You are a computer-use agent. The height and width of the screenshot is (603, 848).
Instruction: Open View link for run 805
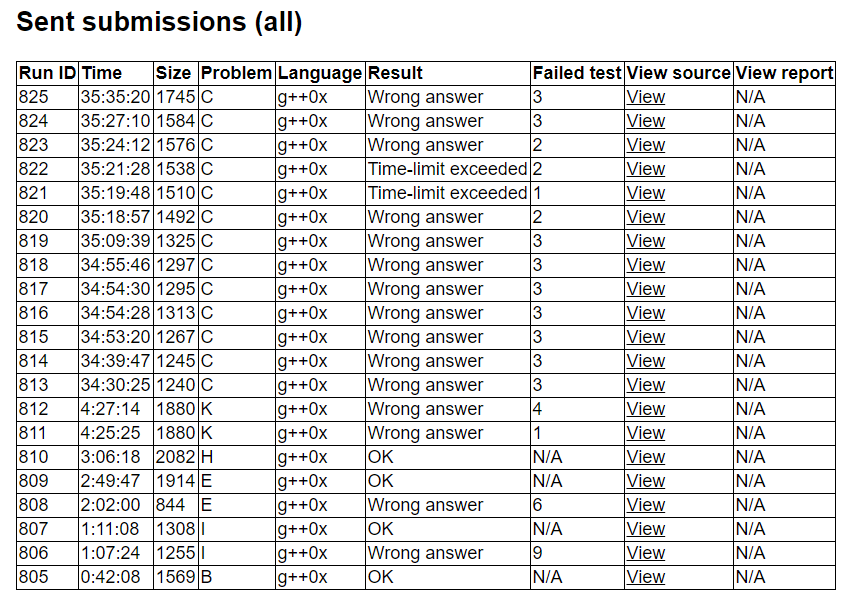pyautogui.click(x=645, y=577)
